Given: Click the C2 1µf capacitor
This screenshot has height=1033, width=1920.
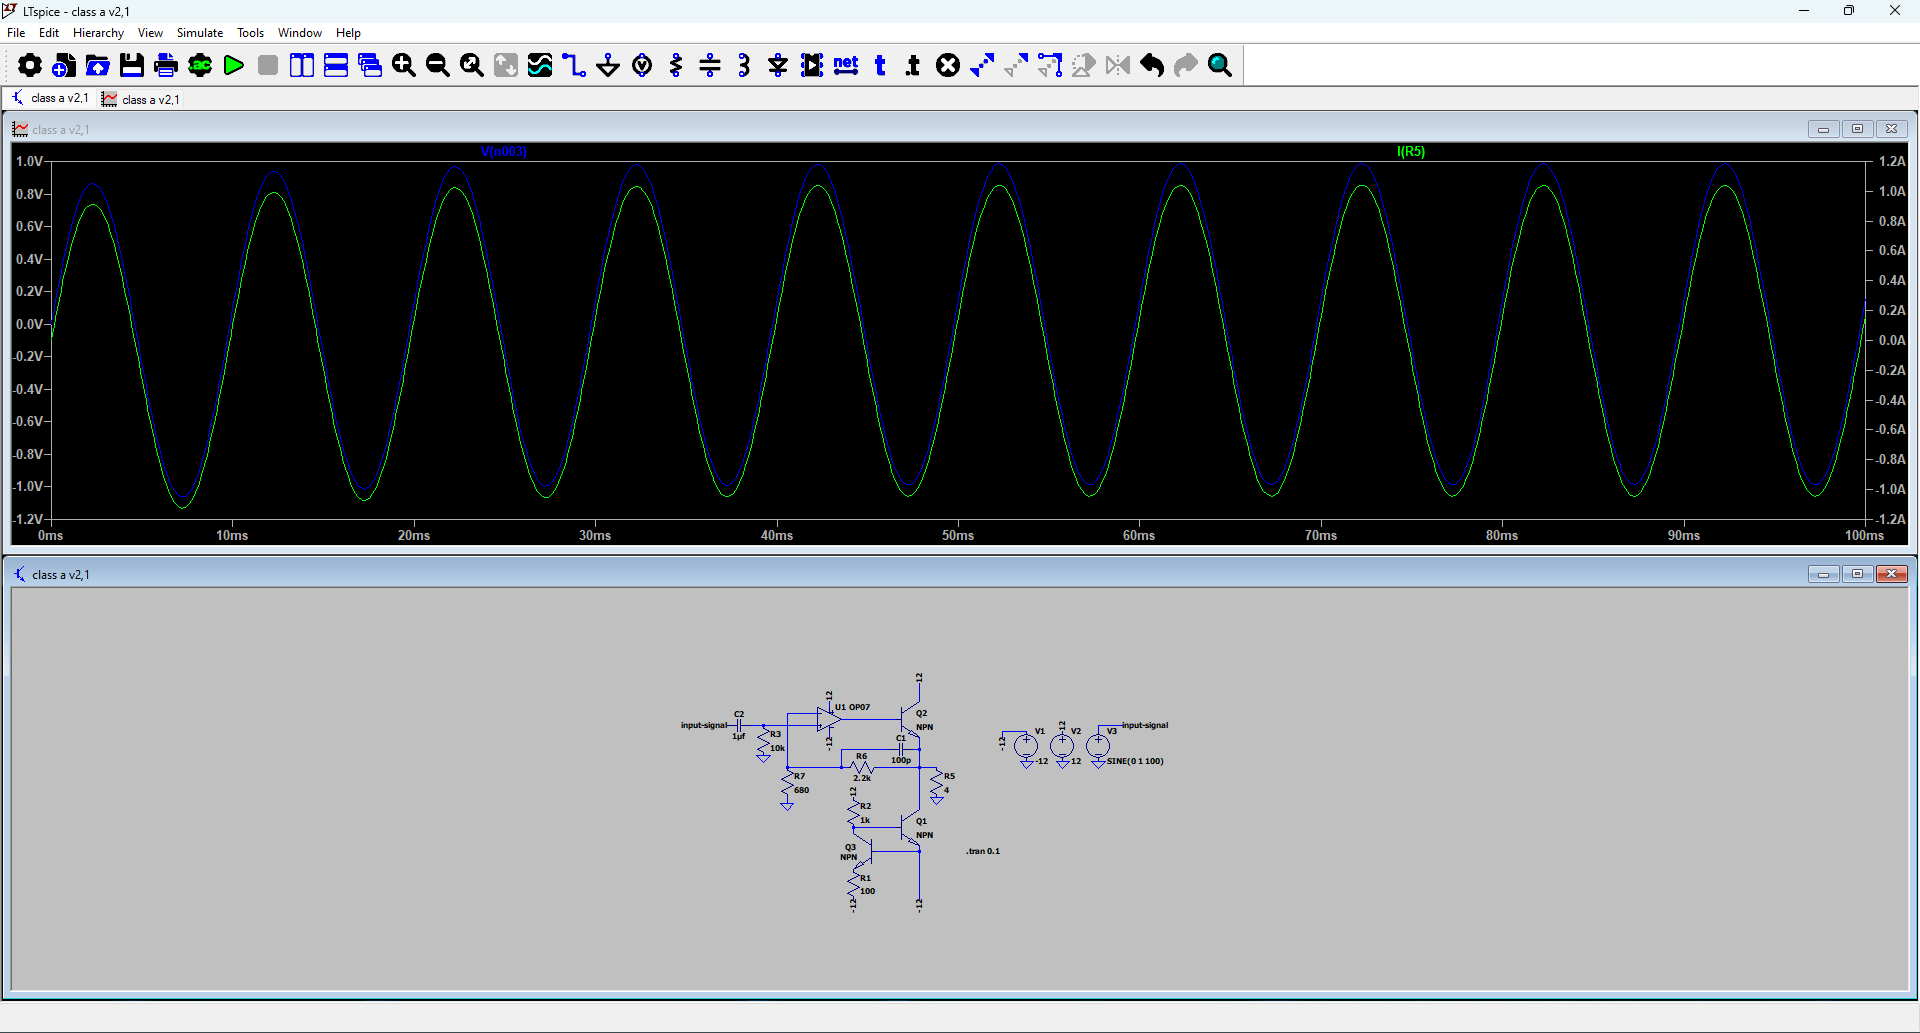Looking at the screenshot, I should click(x=739, y=725).
